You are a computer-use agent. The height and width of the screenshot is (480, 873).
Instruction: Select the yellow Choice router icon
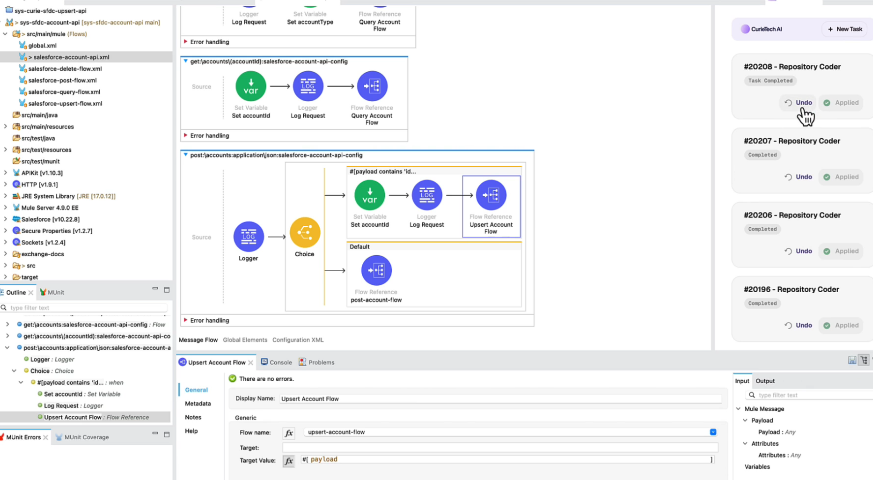pos(305,232)
